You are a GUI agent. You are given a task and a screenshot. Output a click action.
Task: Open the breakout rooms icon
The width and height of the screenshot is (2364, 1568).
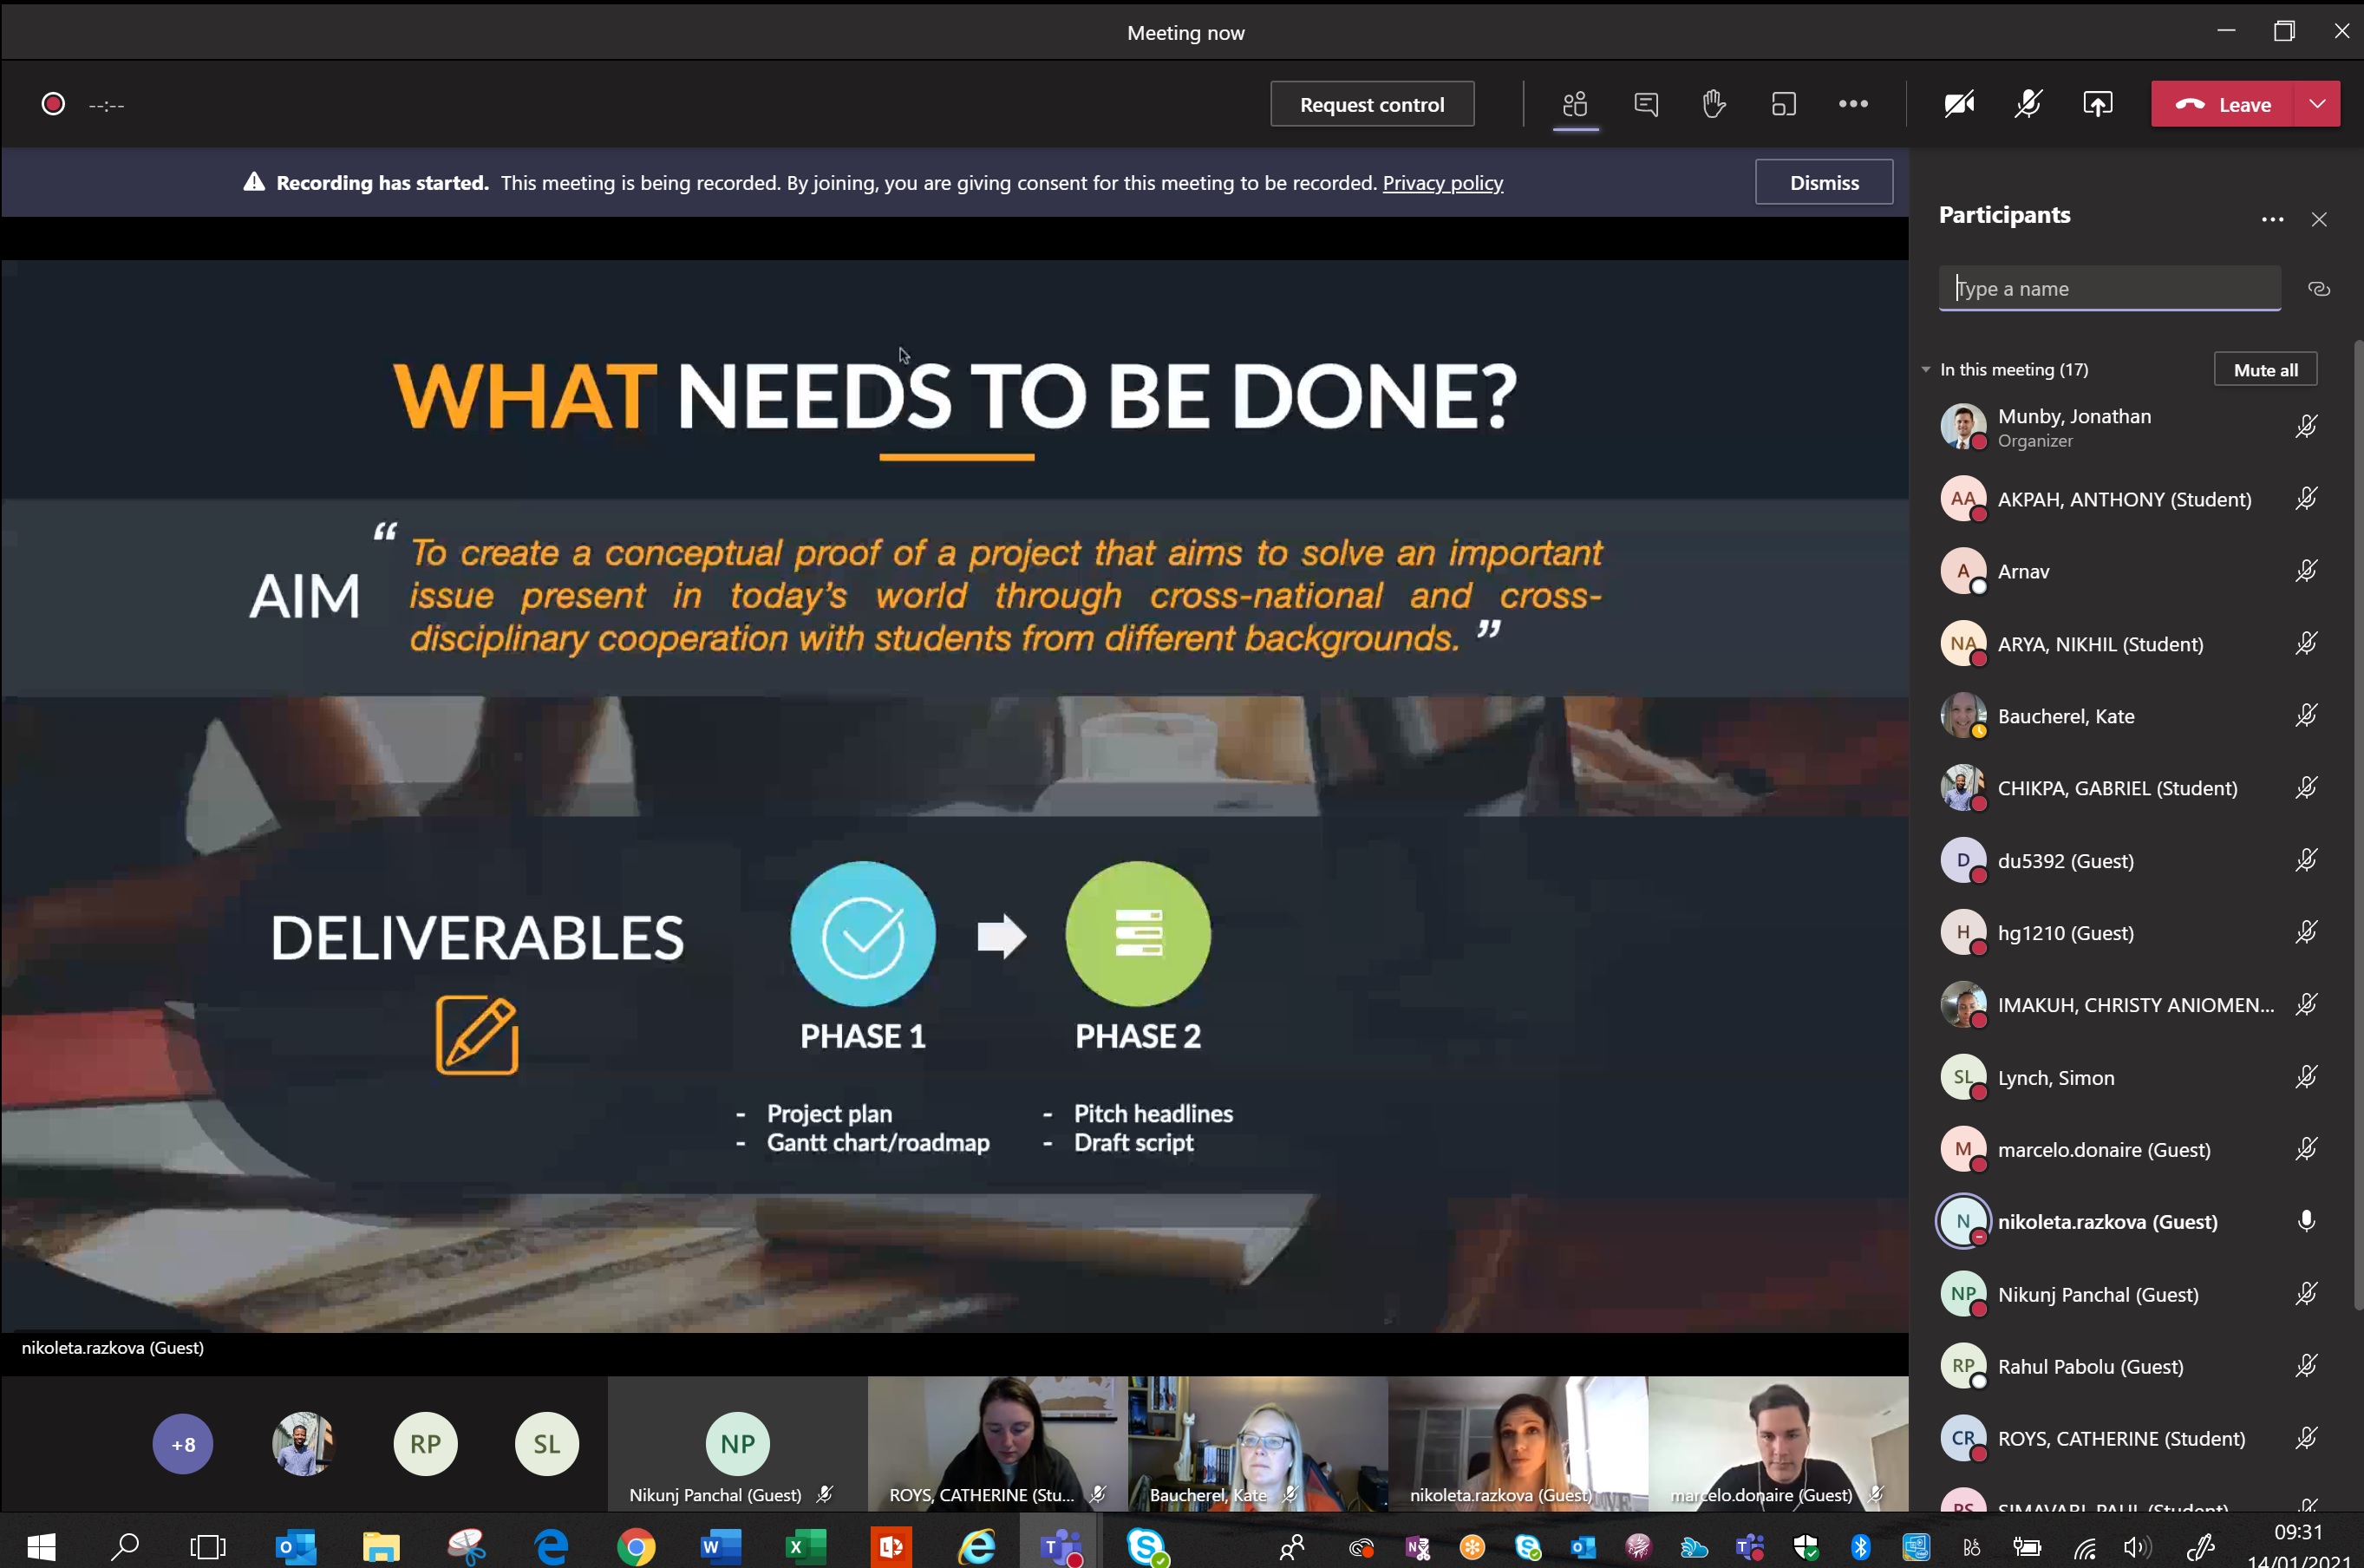(1783, 104)
